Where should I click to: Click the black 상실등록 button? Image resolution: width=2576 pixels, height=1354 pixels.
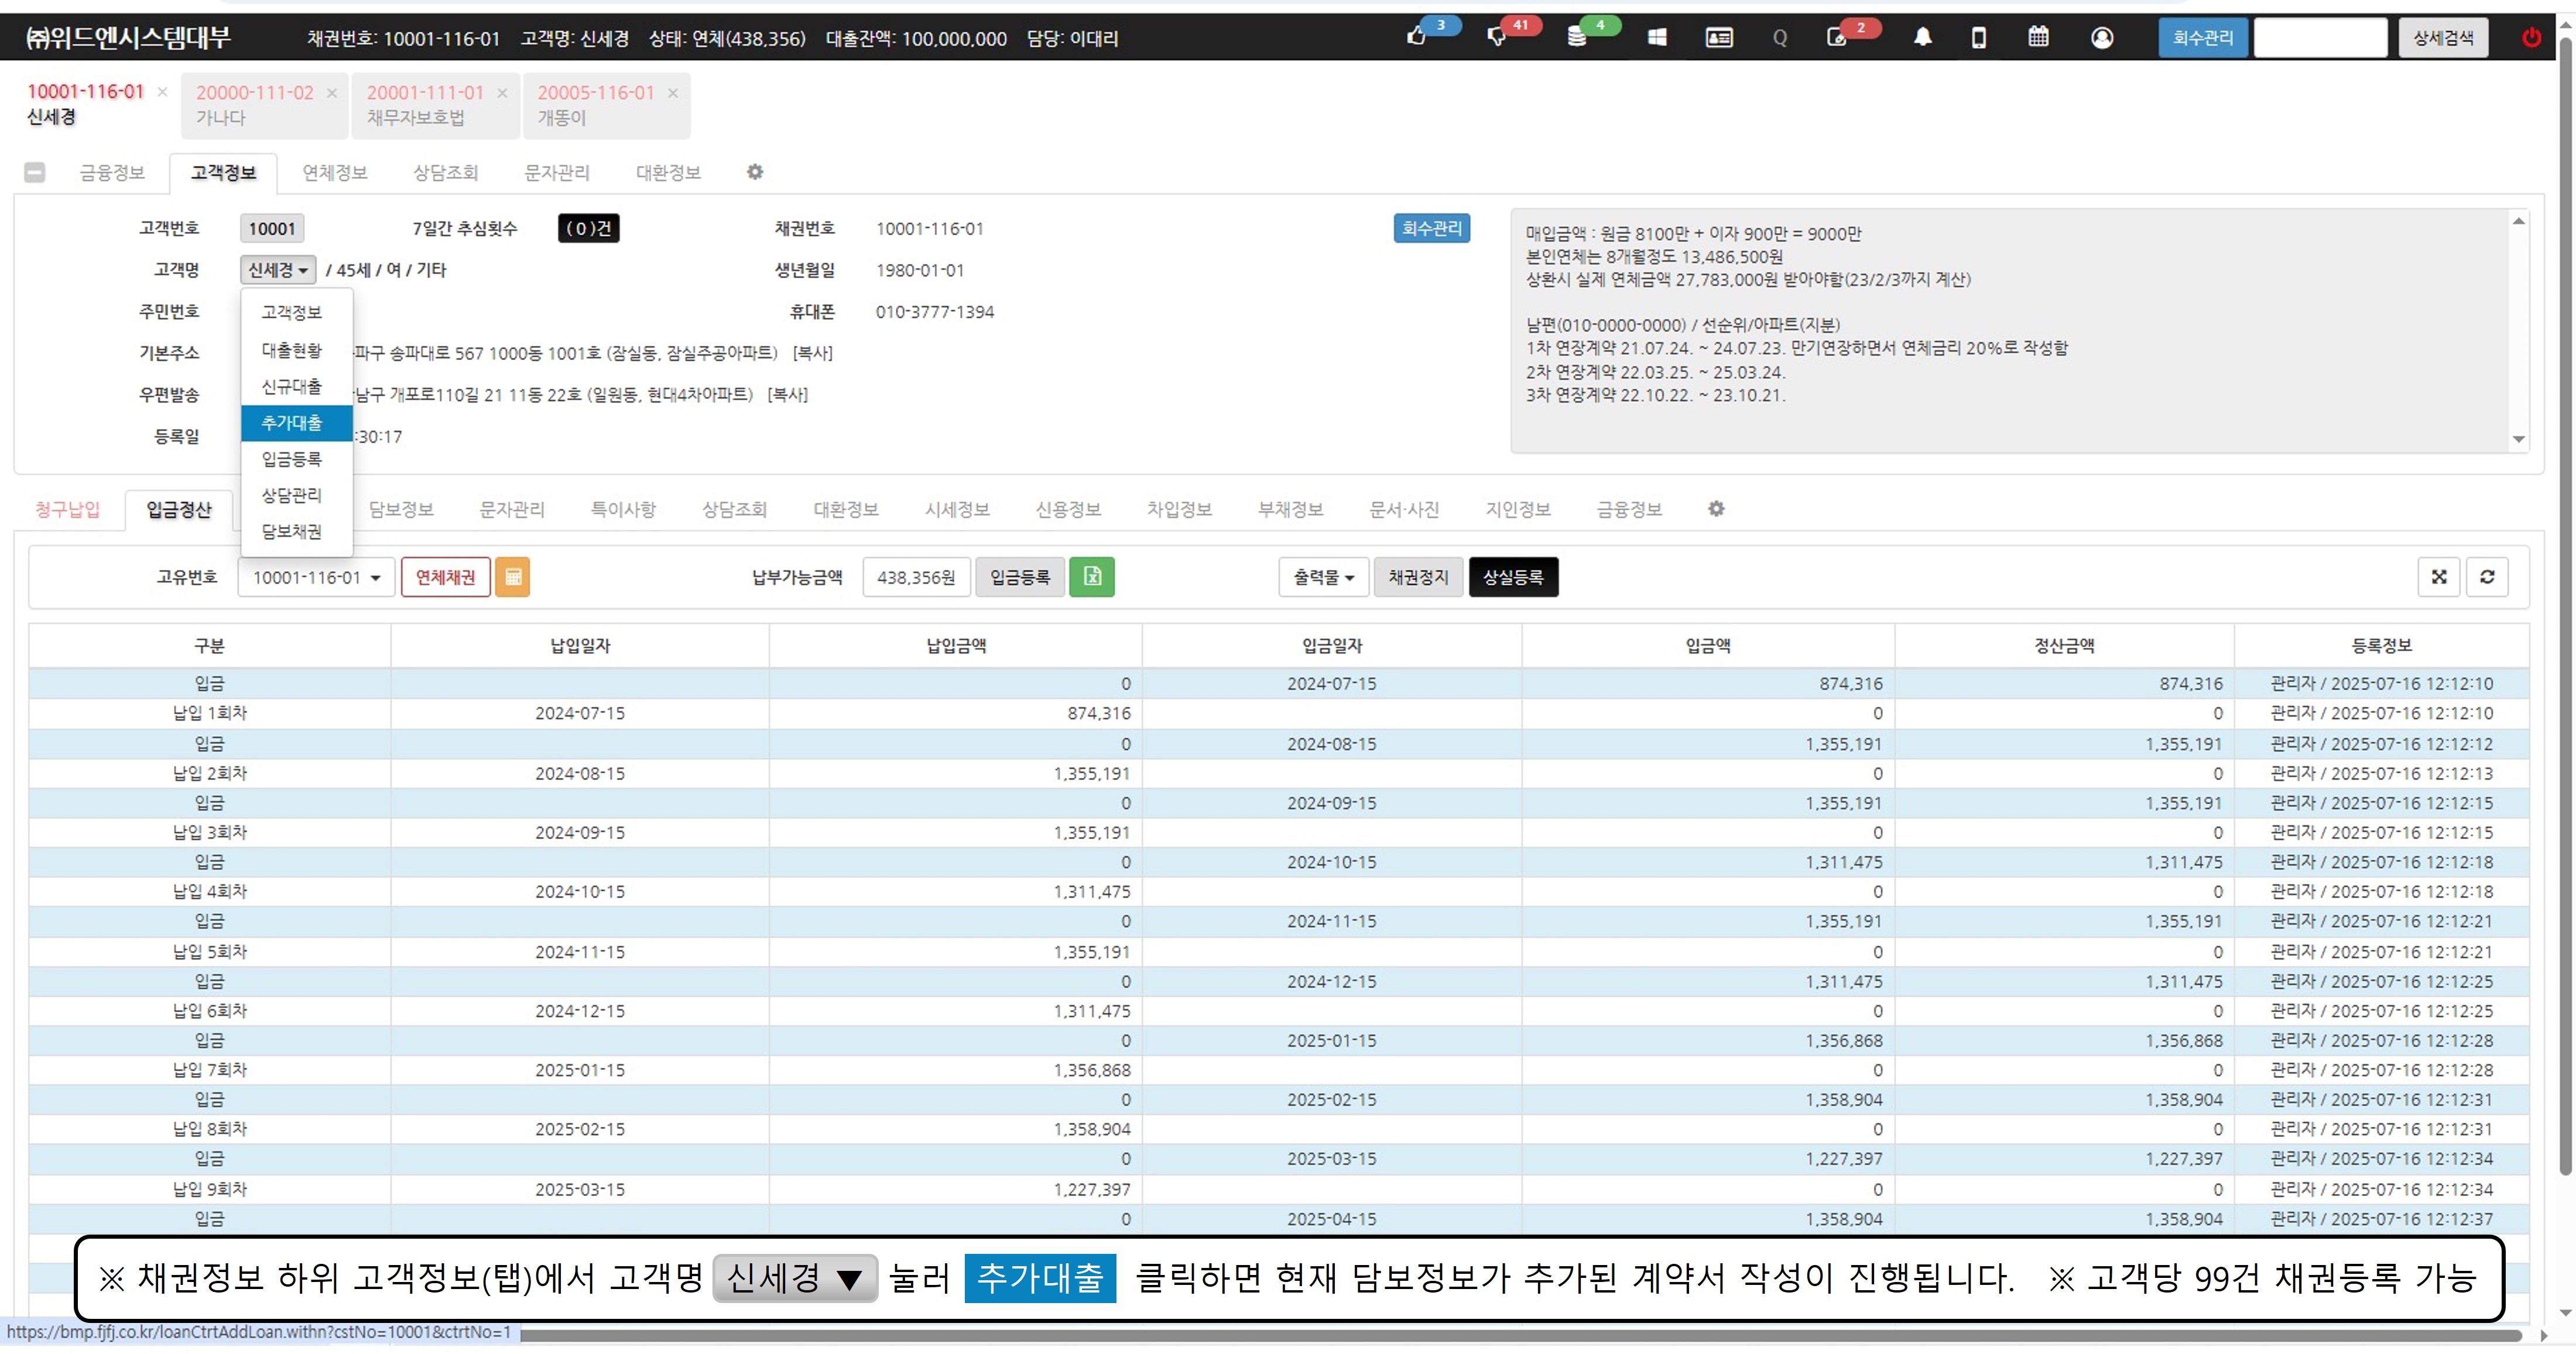tap(1512, 577)
